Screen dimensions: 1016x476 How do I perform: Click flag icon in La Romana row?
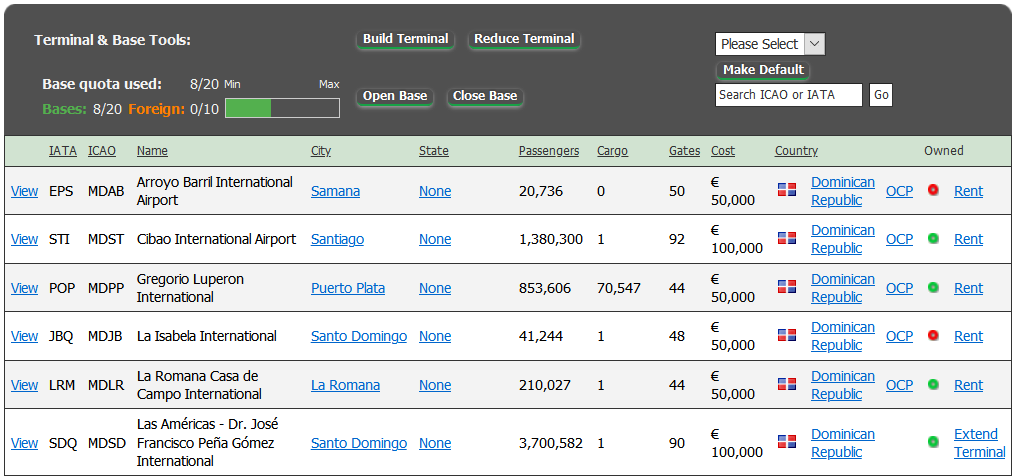[x=786, y=385]
